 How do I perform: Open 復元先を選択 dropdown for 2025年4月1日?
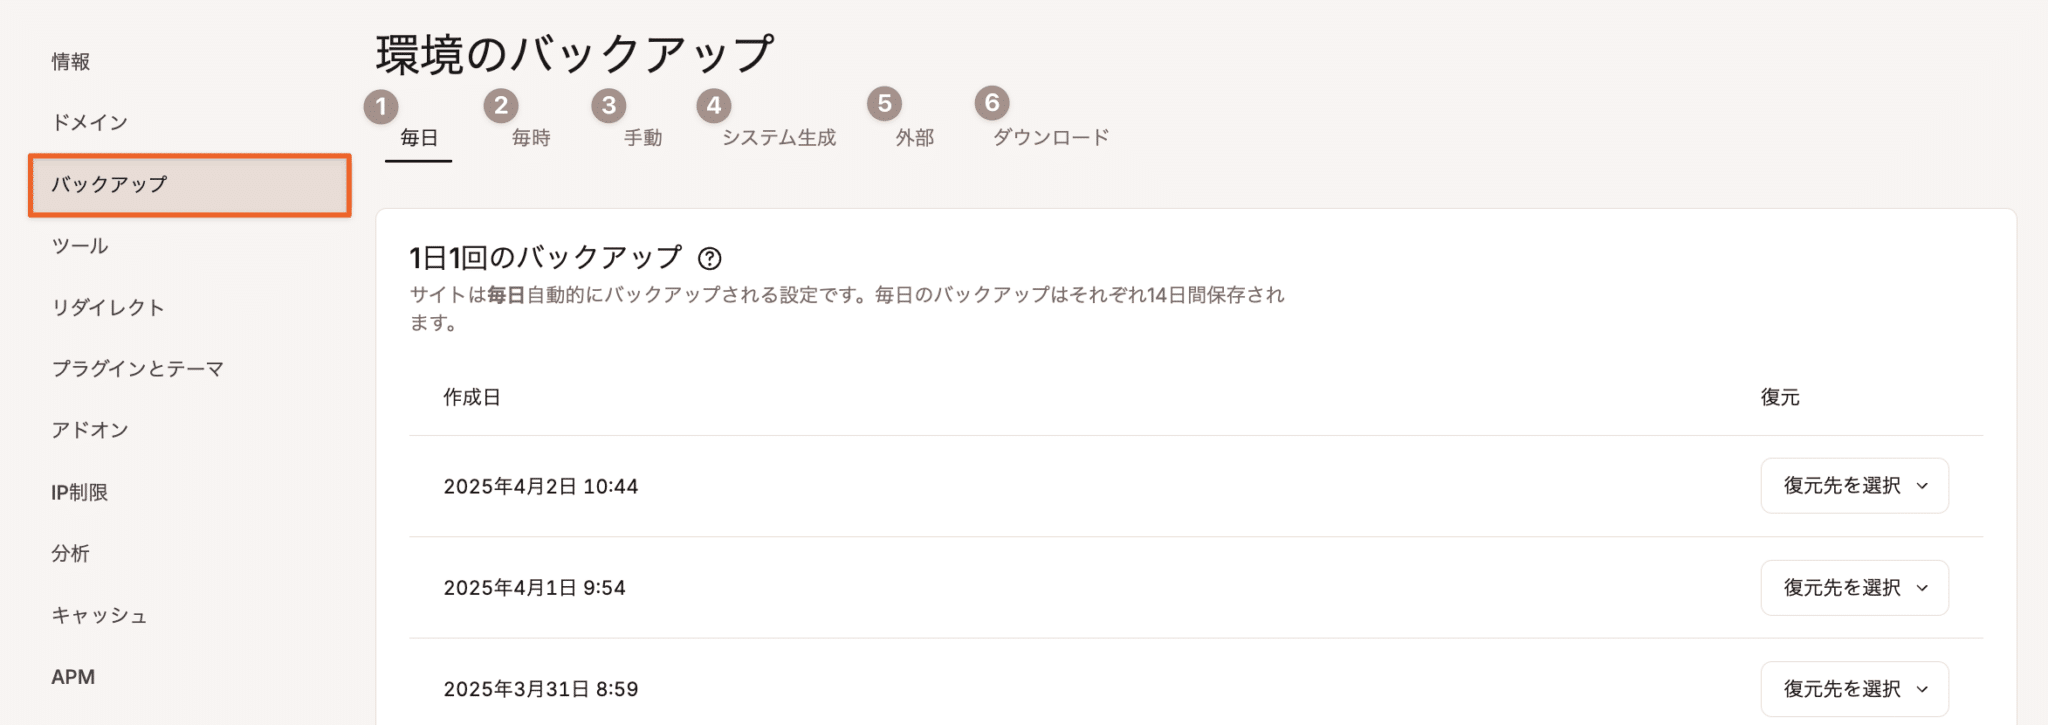pyautogui.click(x=1854, y=588)
